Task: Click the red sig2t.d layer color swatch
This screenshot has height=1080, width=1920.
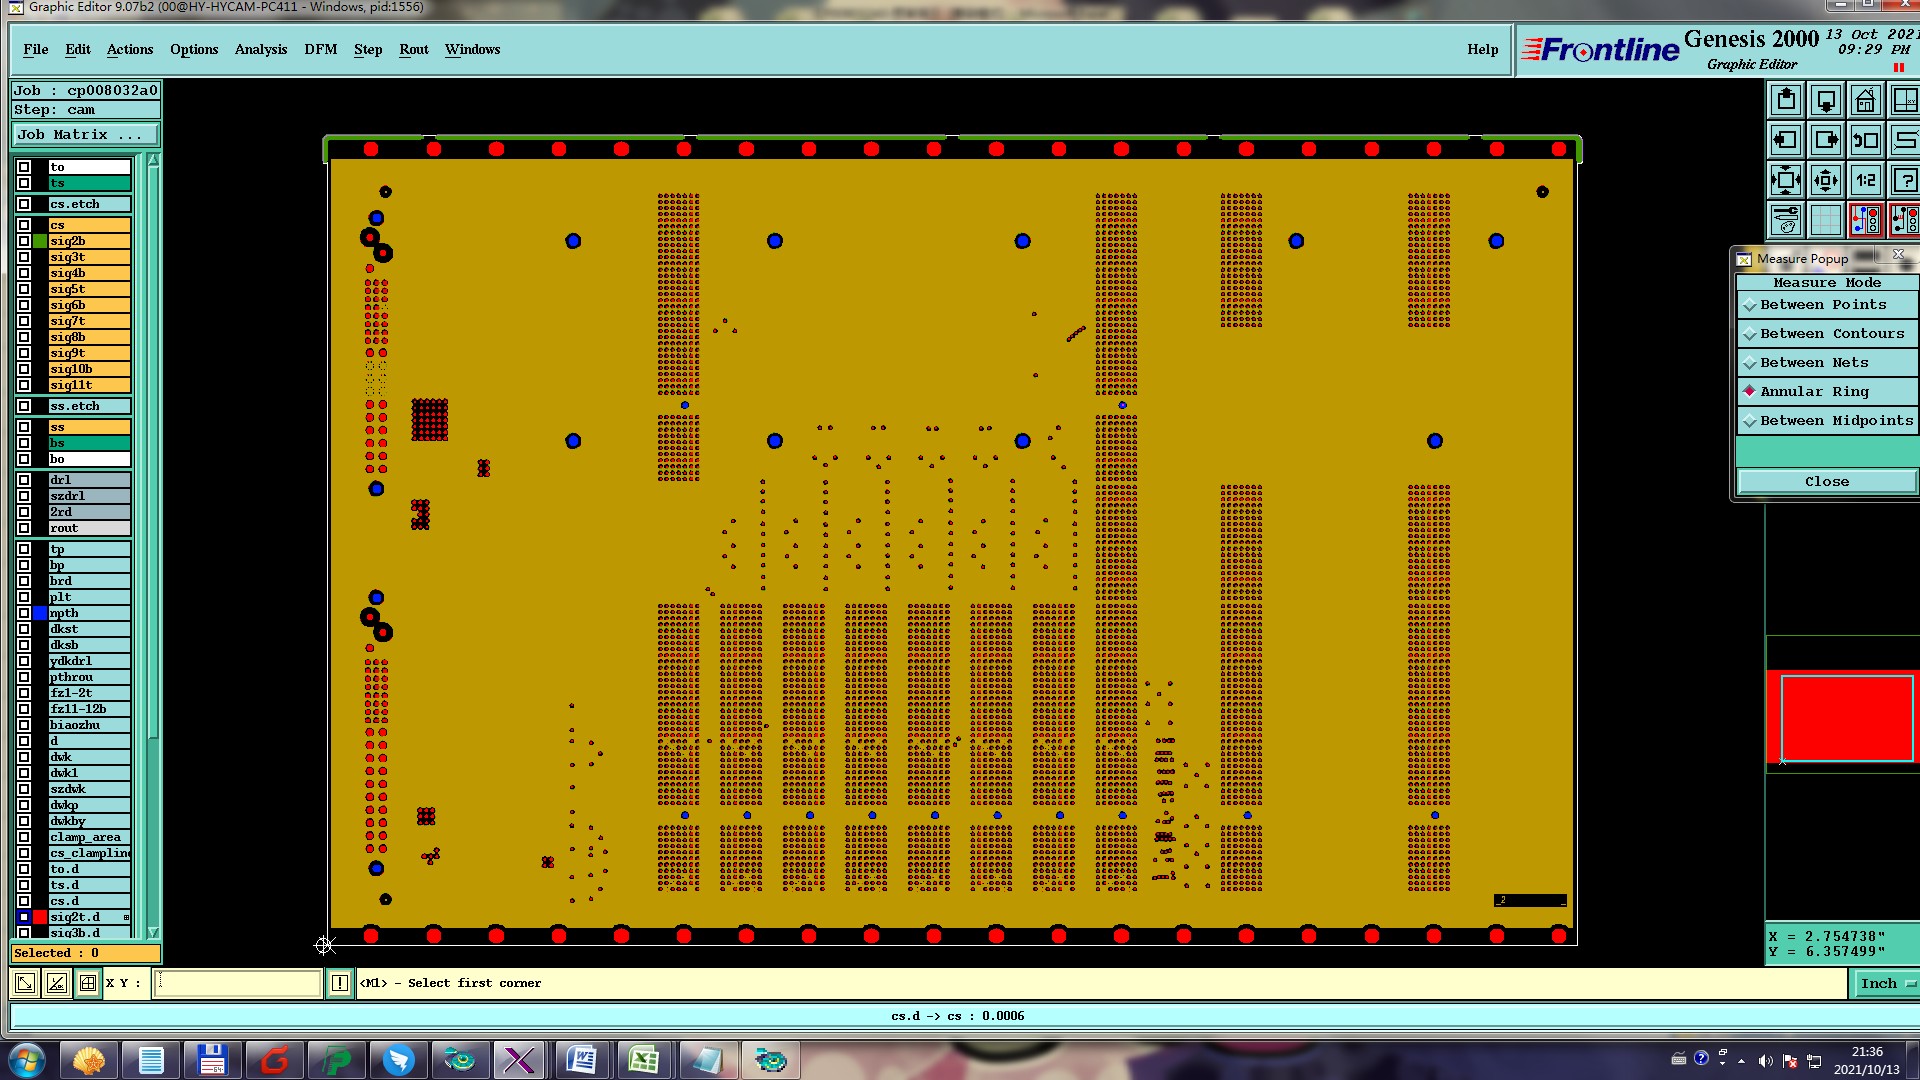Action: coord(40,917)
